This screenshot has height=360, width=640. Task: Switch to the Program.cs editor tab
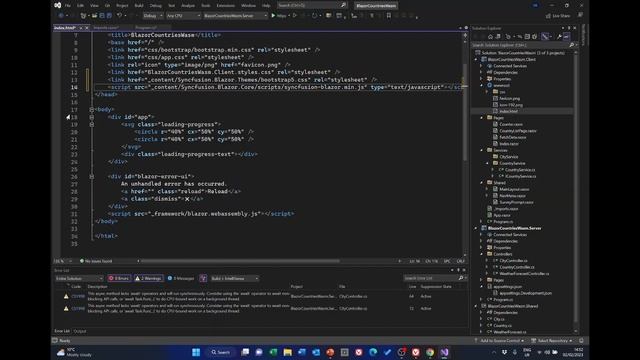click(146, 28)
